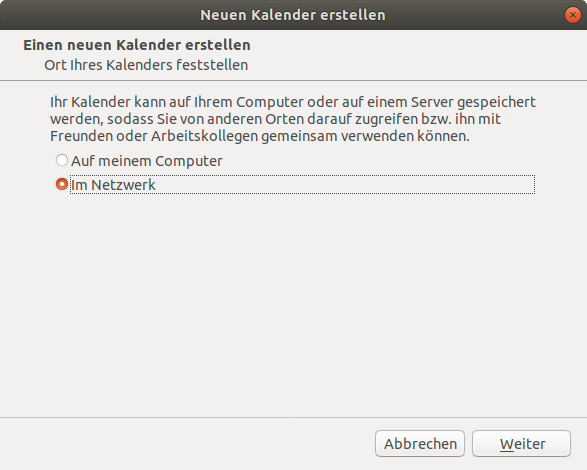
Task: Click the word "Server" in the description text
Action: click(x=432, y=102)
